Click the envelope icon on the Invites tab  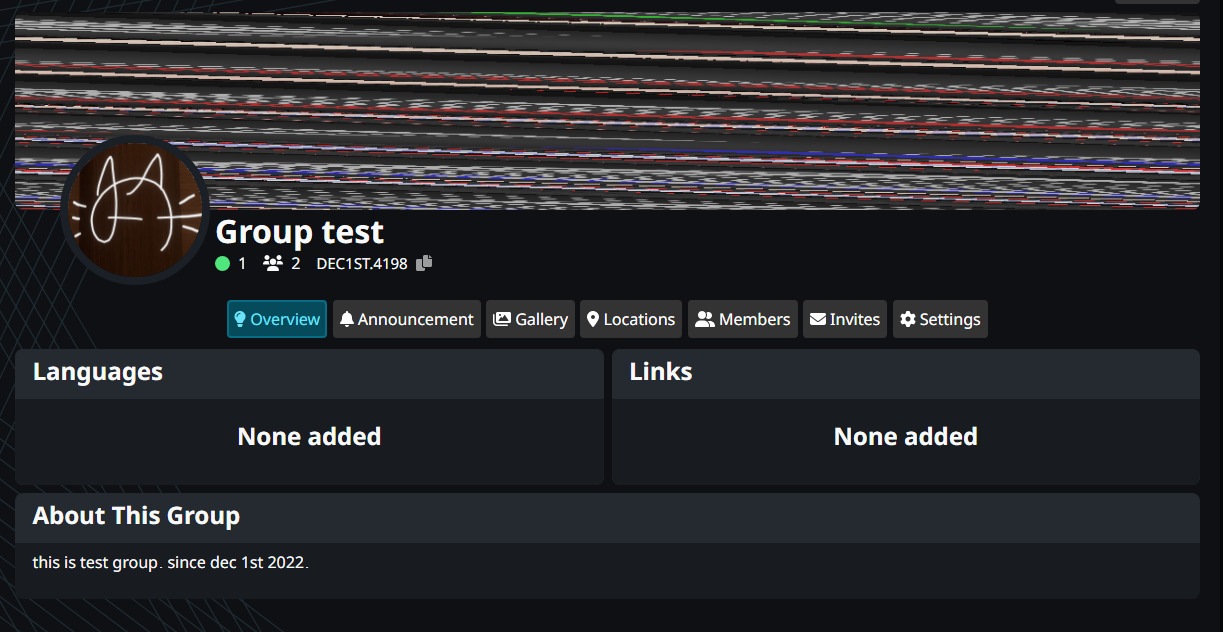(818, 320)
